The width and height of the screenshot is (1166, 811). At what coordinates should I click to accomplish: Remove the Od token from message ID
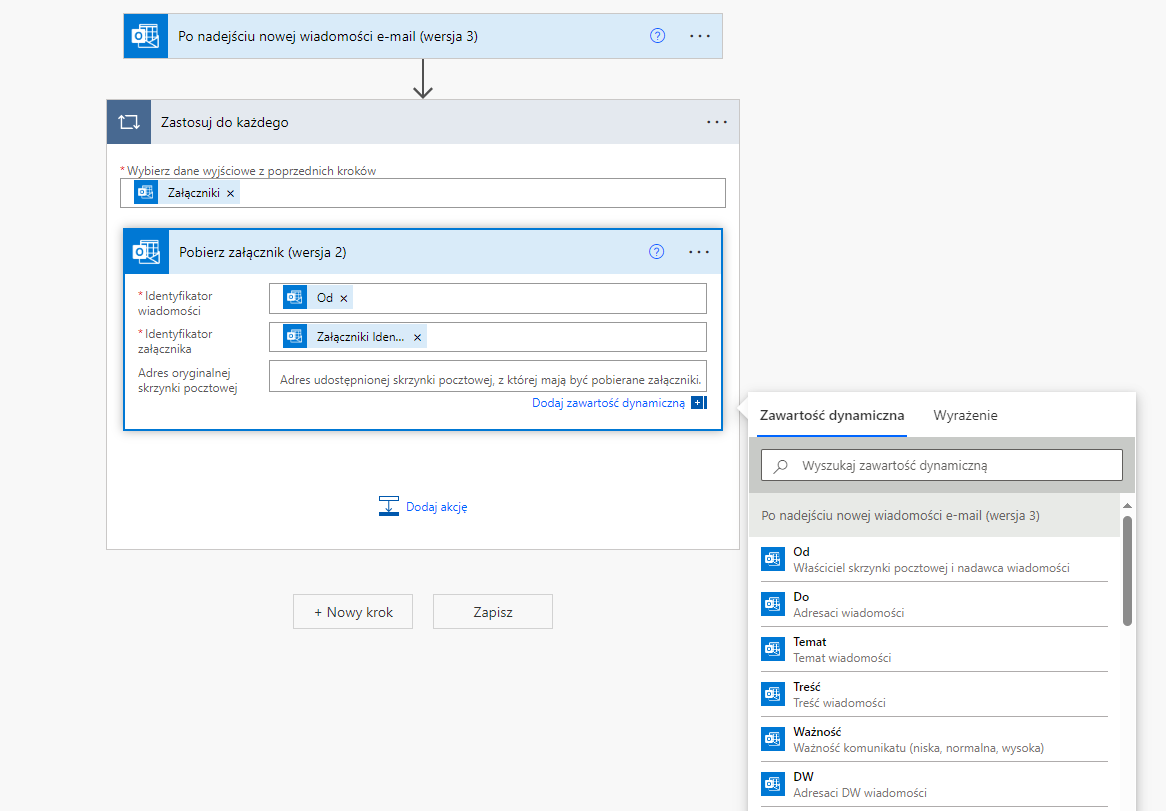(344, 298)
